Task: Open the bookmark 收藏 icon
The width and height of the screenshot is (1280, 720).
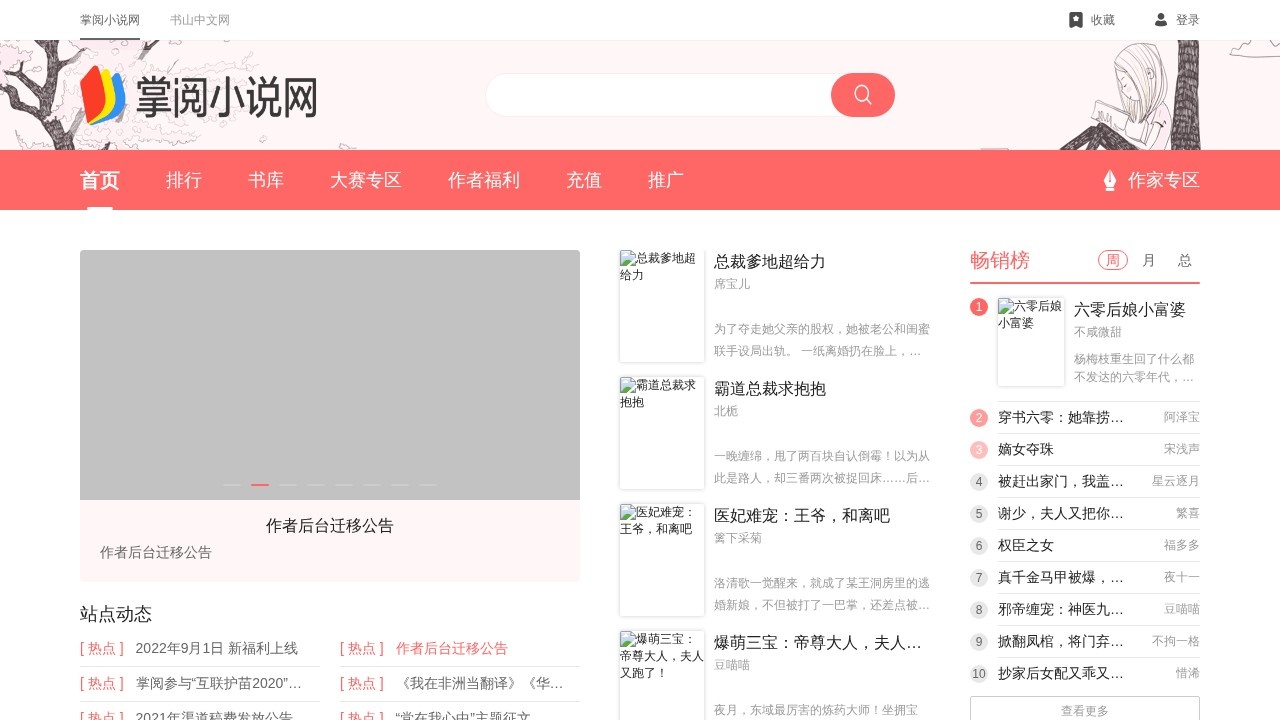Action: 1076,20
